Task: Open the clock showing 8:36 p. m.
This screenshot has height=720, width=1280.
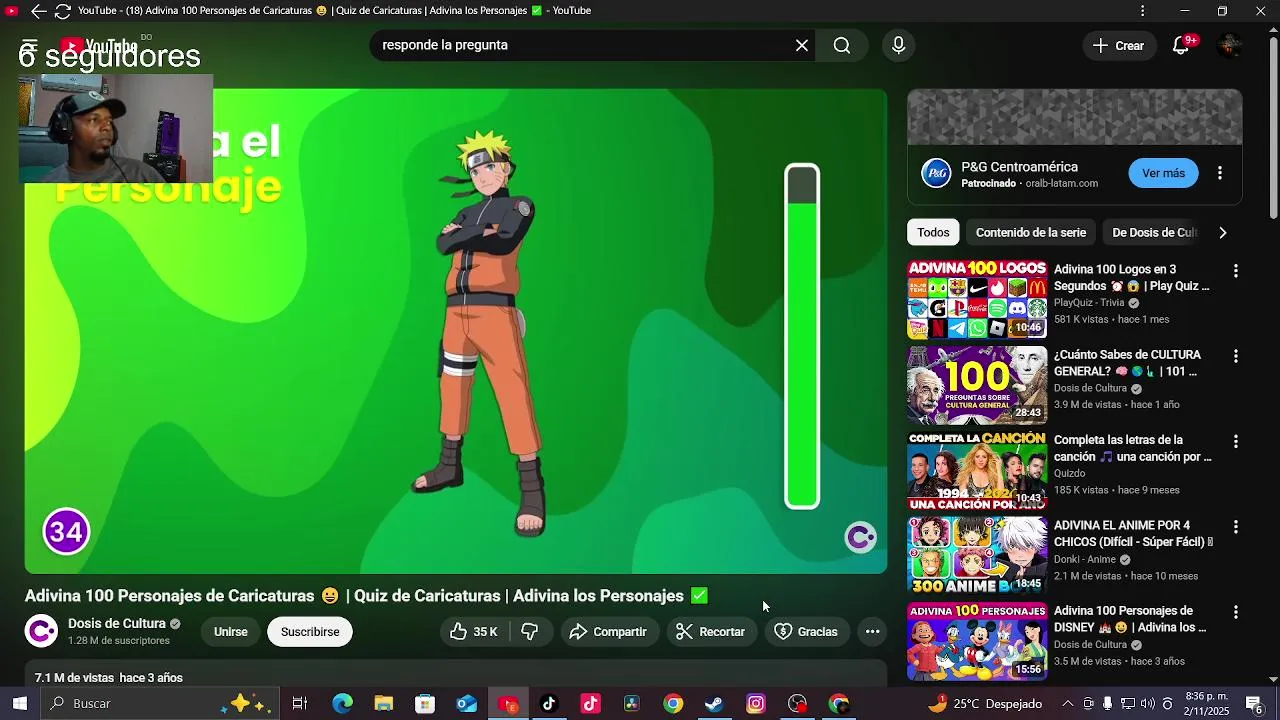Action: coord(1208,704)
